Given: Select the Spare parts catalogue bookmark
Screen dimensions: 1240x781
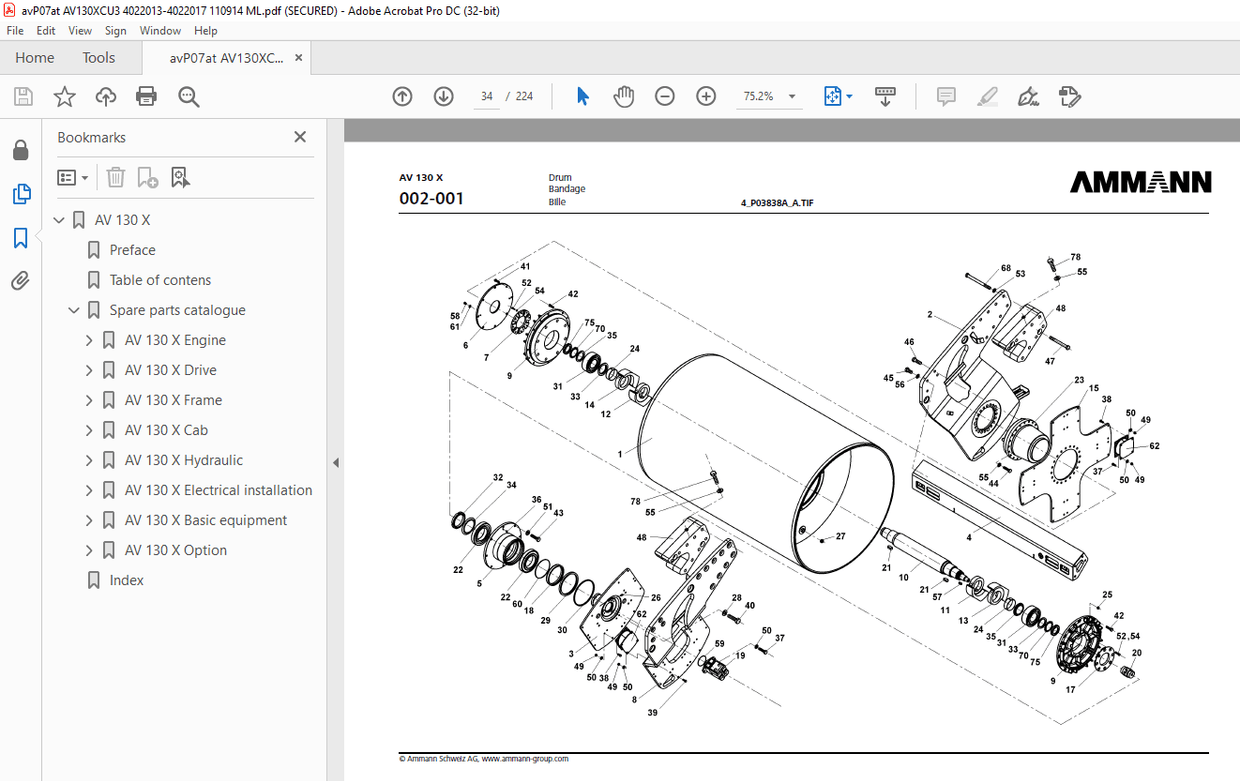Looking at the screenshot, I should pyautogui.click(x=177, y=310).
